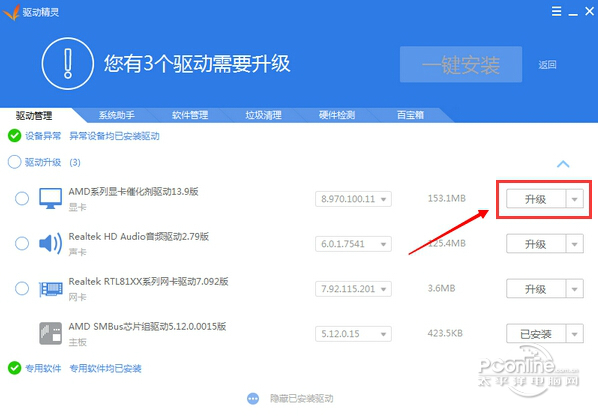The height and width of the screenshot is (417, 598).
Task: Select the Realtek HD Audio radio circle
Action: click(x=22, y=243)
